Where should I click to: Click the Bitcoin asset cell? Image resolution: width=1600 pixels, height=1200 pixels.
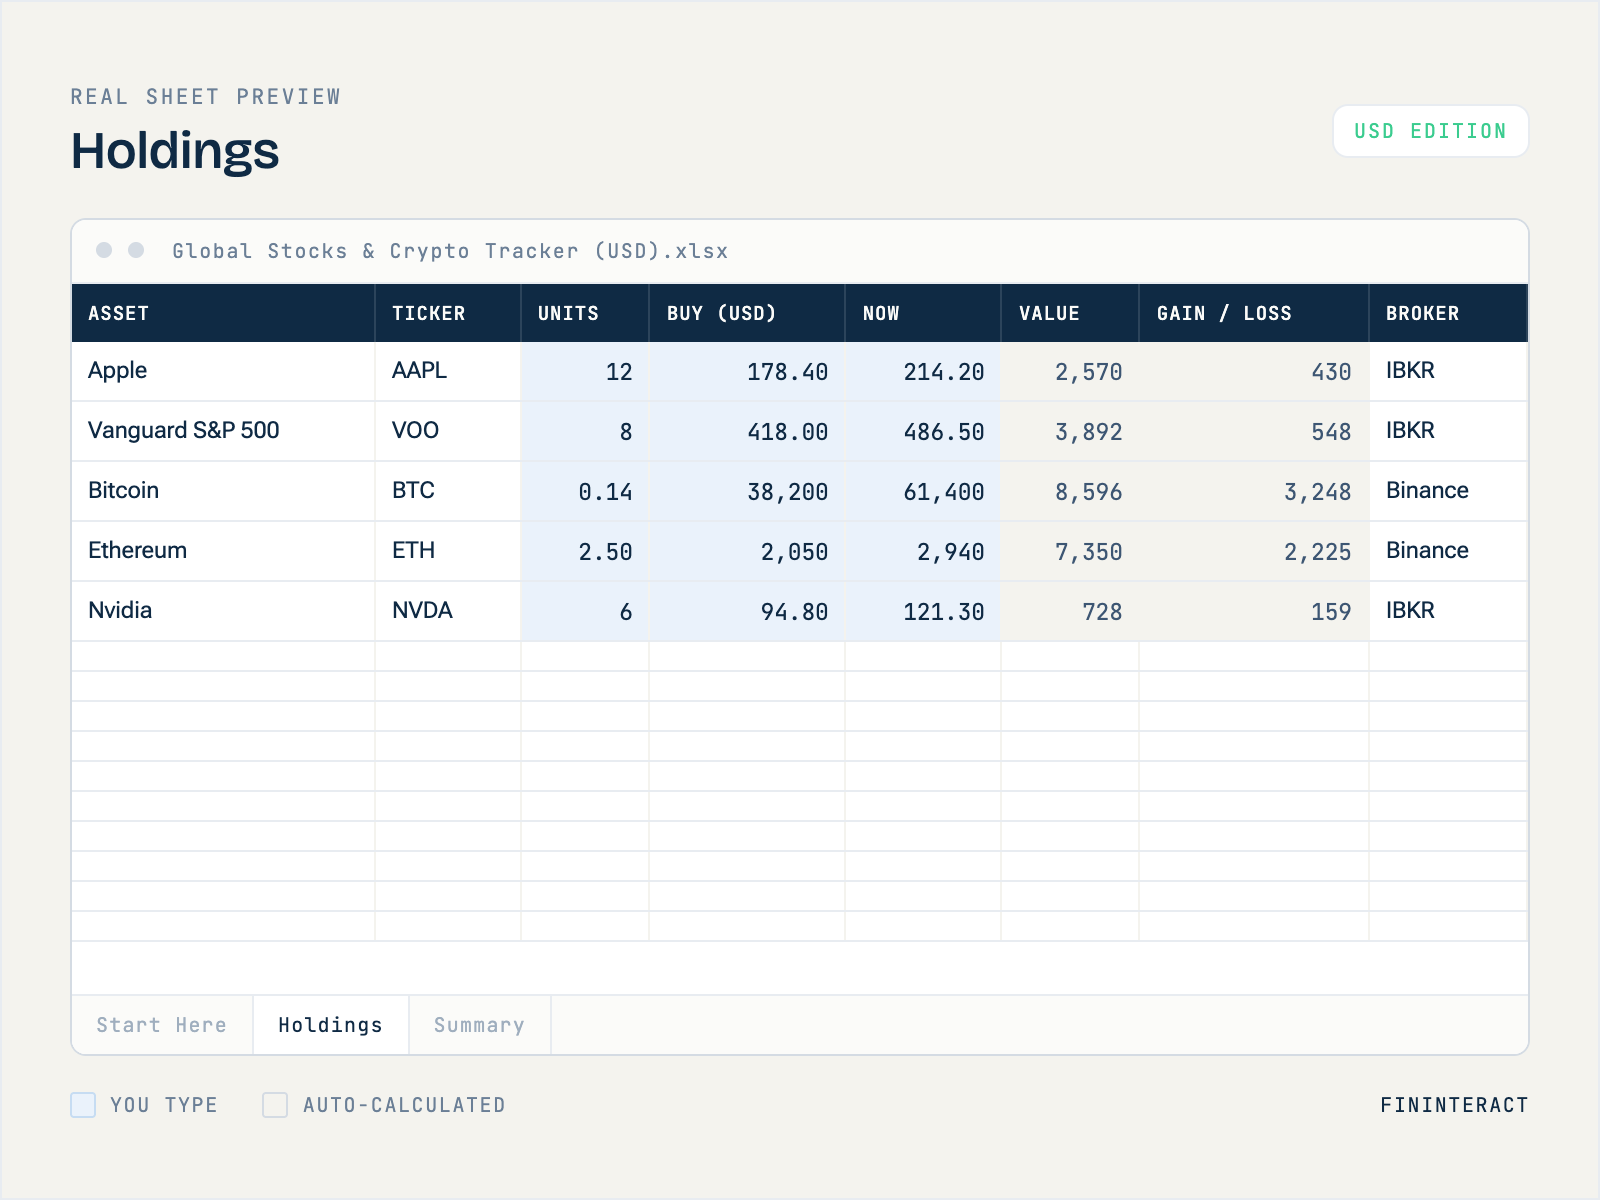coord(223,491)
